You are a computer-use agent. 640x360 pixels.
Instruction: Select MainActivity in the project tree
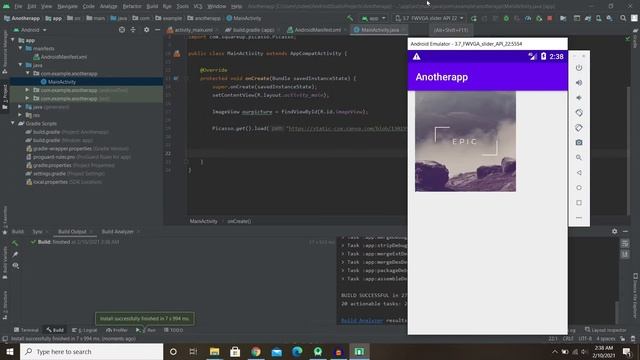click(62, 82)
